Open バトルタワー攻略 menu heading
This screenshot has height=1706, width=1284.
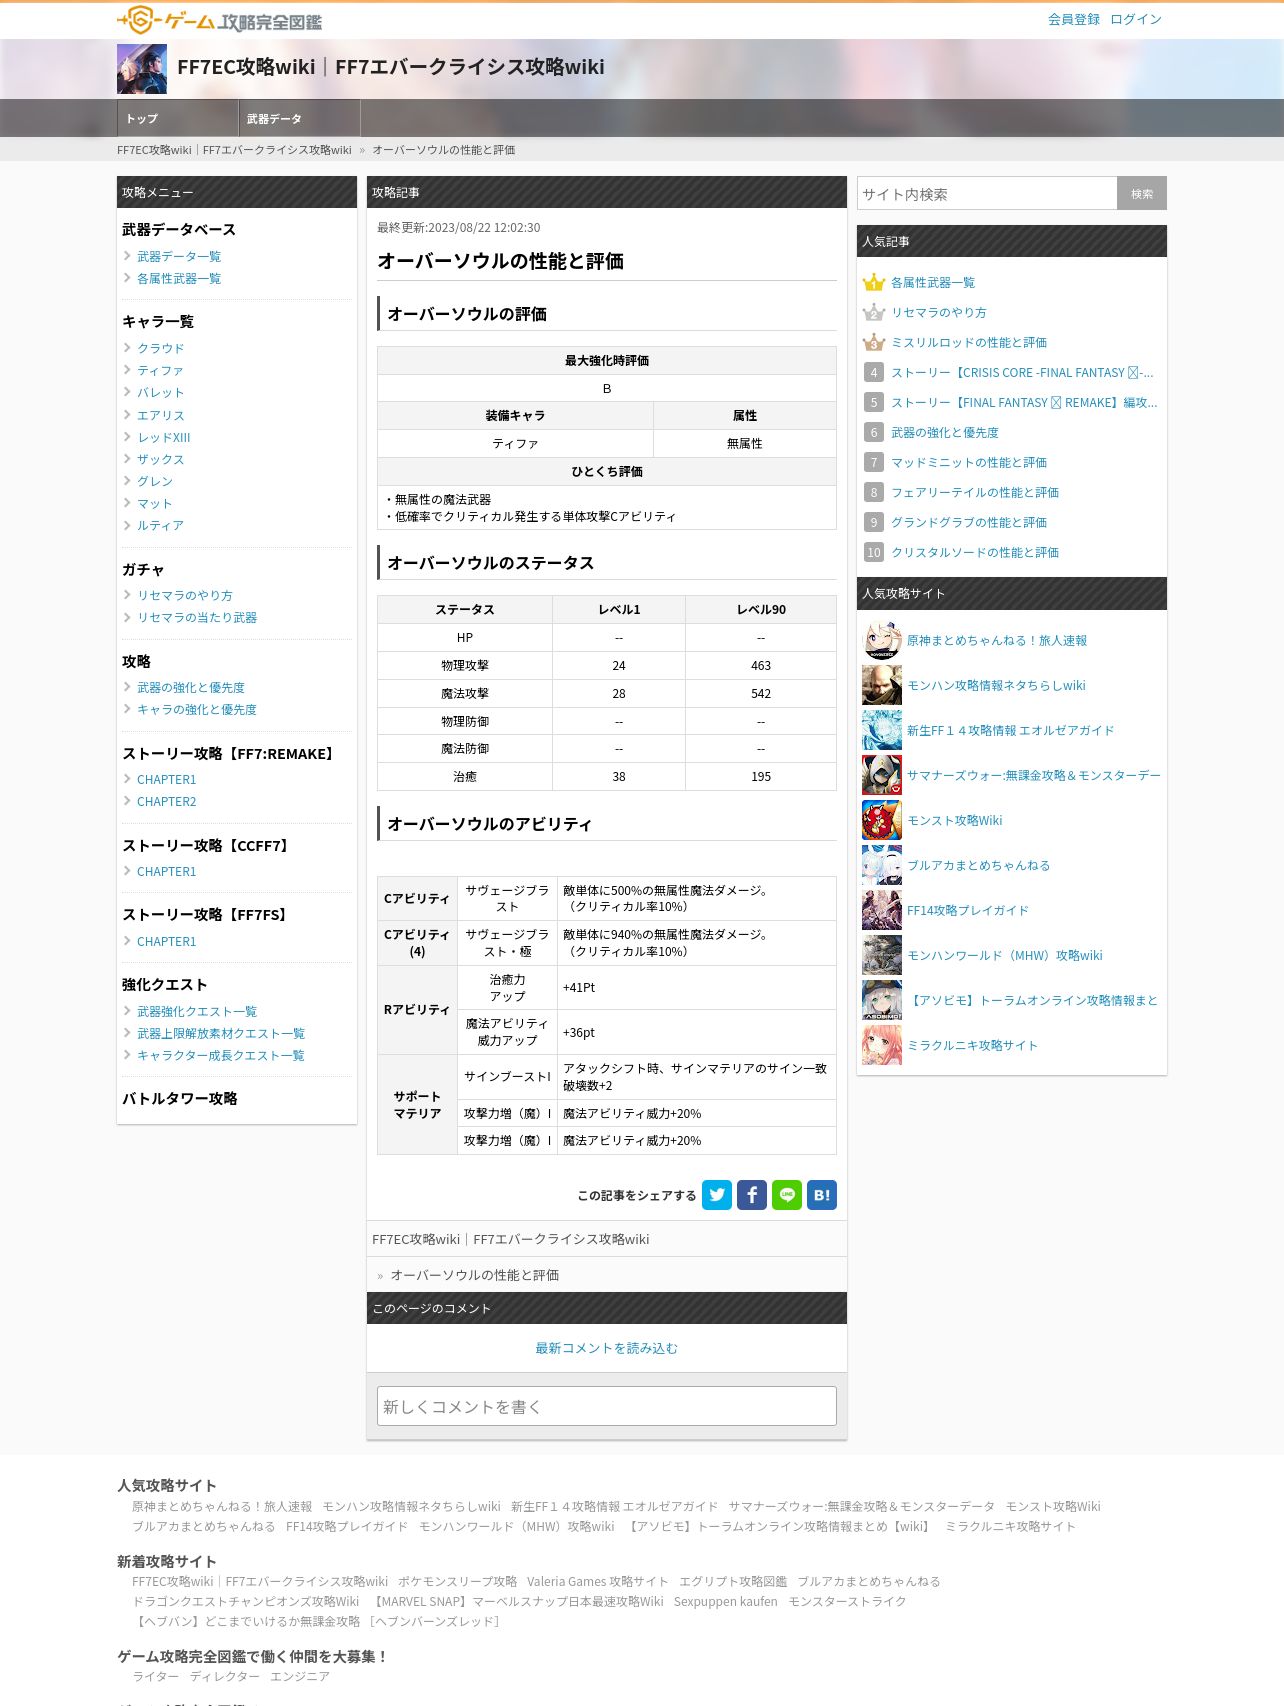pos(180,1098)
